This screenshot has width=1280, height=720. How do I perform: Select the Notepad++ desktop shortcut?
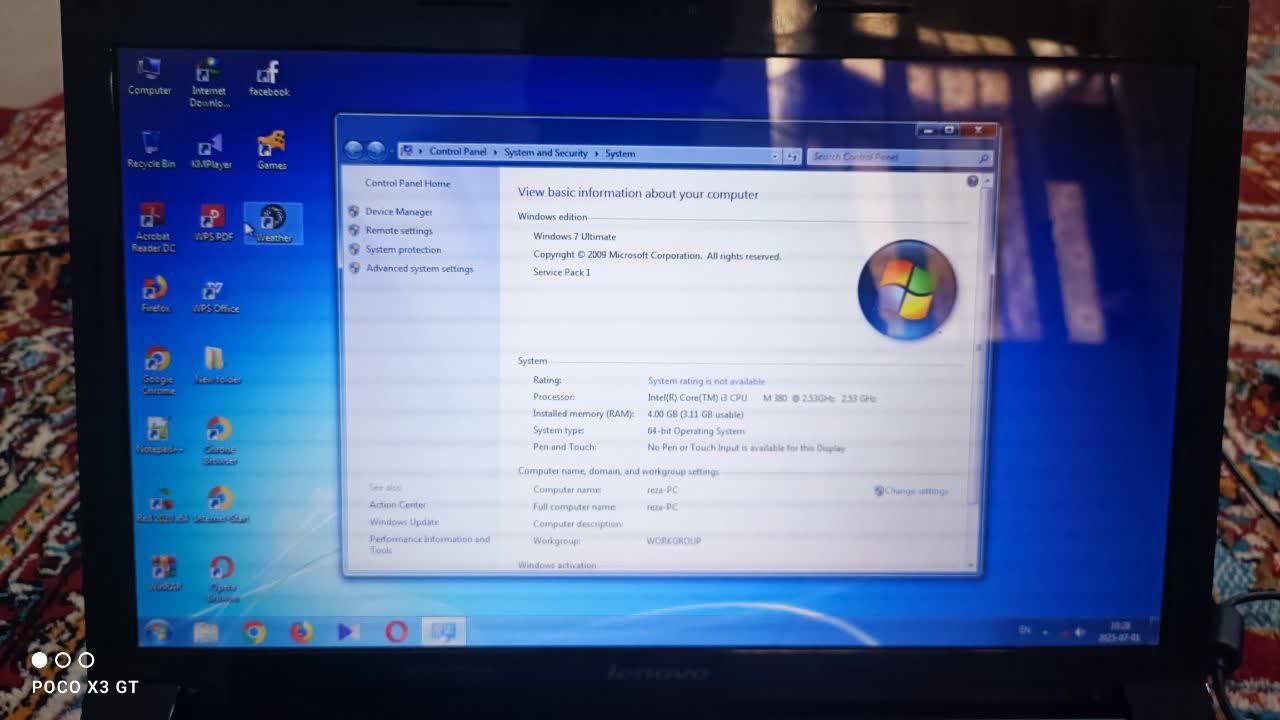159,436
